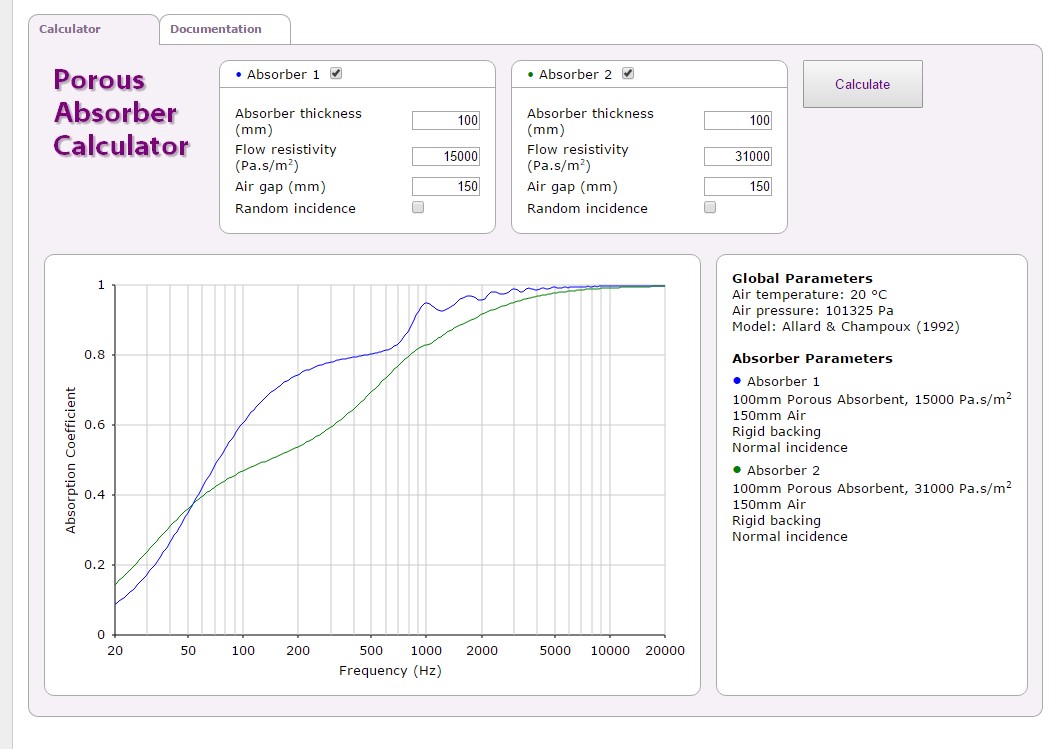Uncheck the Absorber 2 checkbox

(x=628, y=73)
